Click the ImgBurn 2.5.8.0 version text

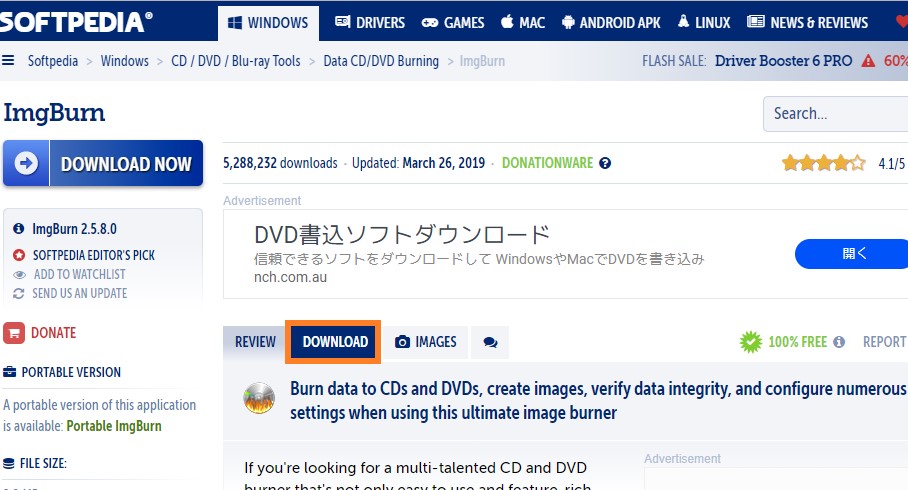[x=74, y=229]
